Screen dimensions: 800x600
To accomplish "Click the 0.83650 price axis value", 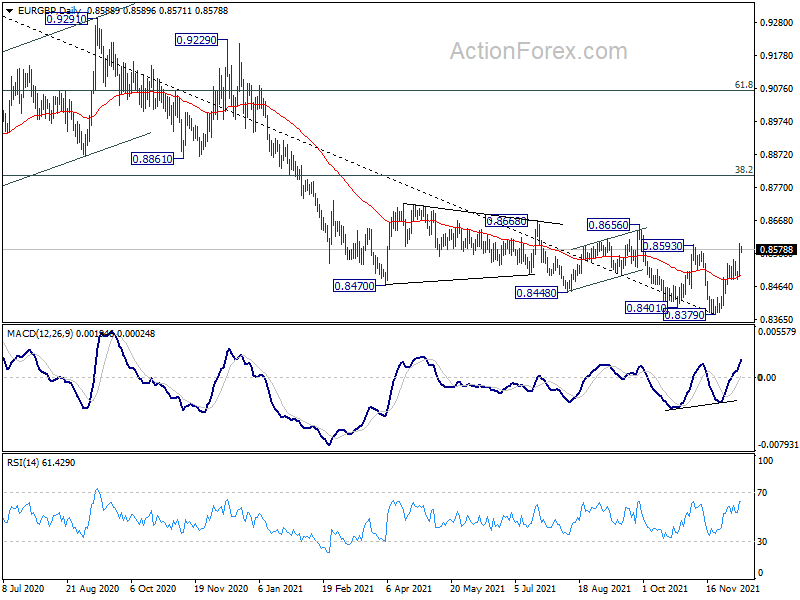I will coord(777,319).
